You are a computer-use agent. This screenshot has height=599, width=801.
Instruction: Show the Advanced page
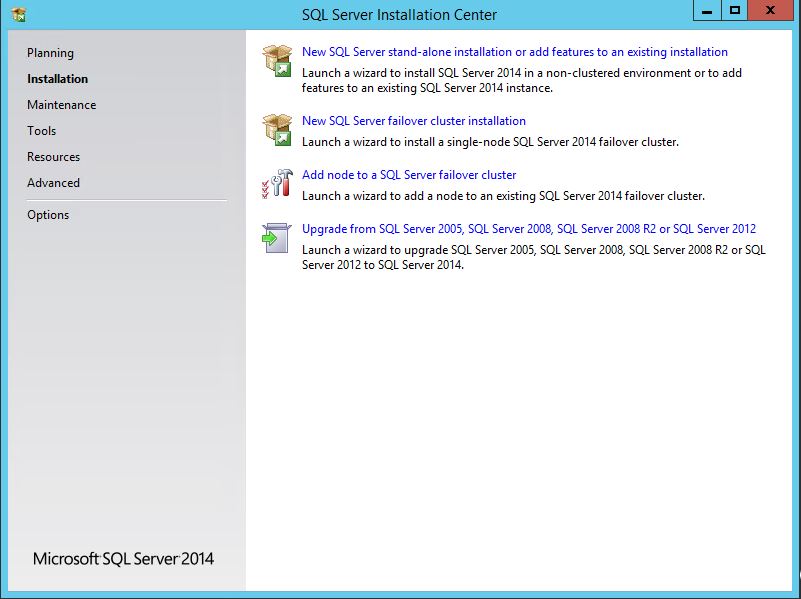(53, 183)
